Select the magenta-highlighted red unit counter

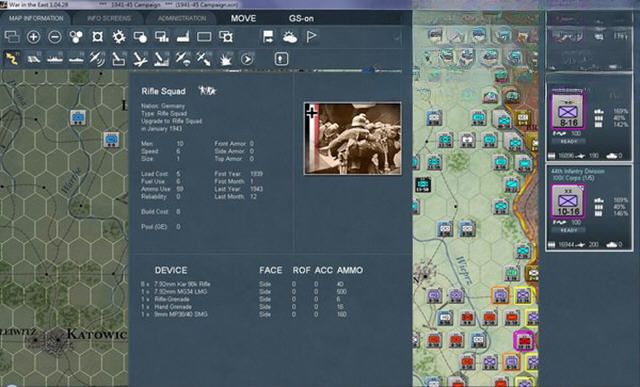coord(524,340)
